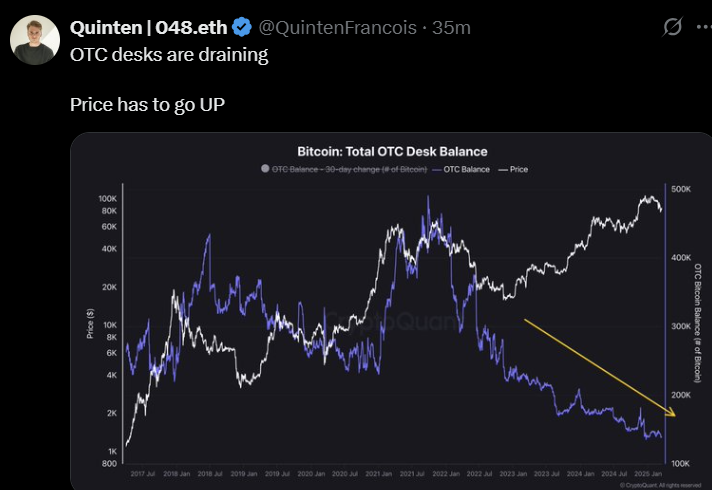The image size is (712, 490).
Task: Click the 500K tick on the right axis
Action: pos(682,189)
